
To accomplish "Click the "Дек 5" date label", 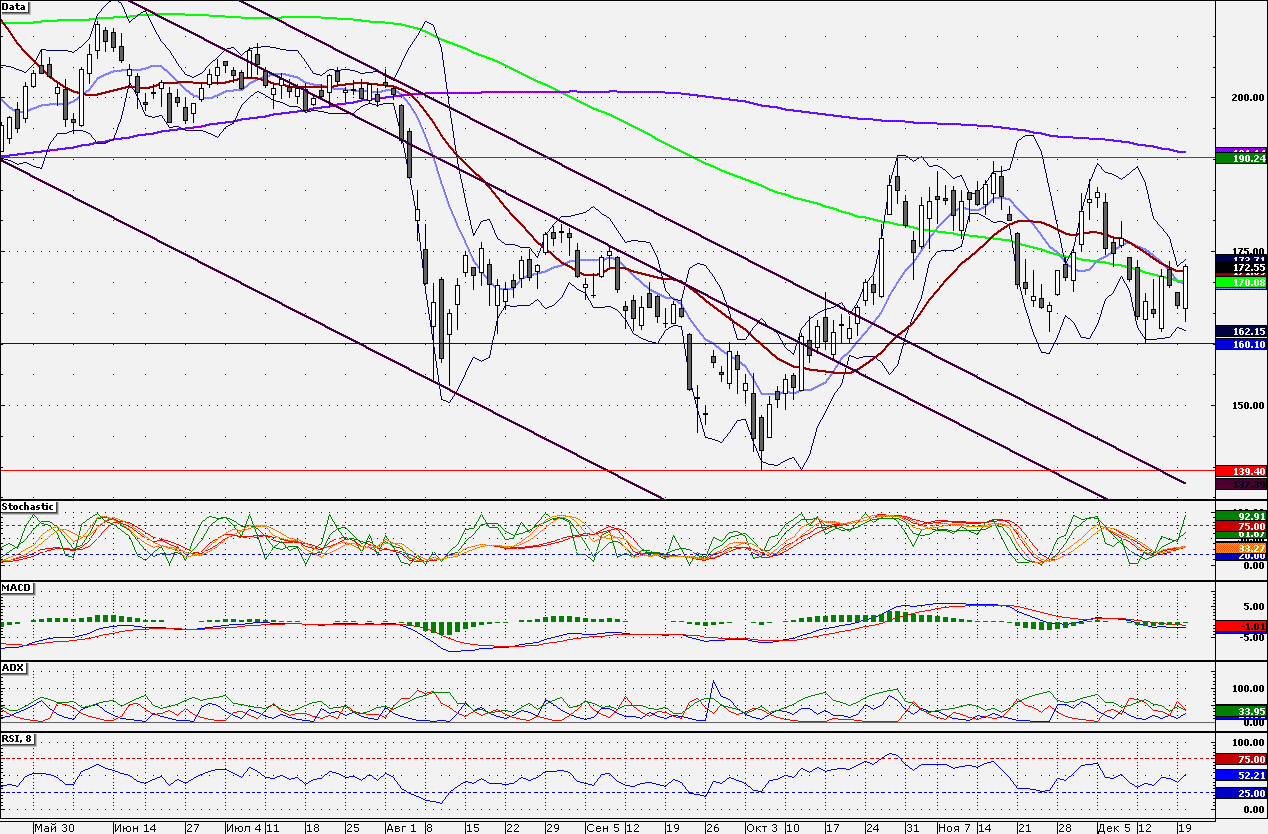I will [1113, 828].
